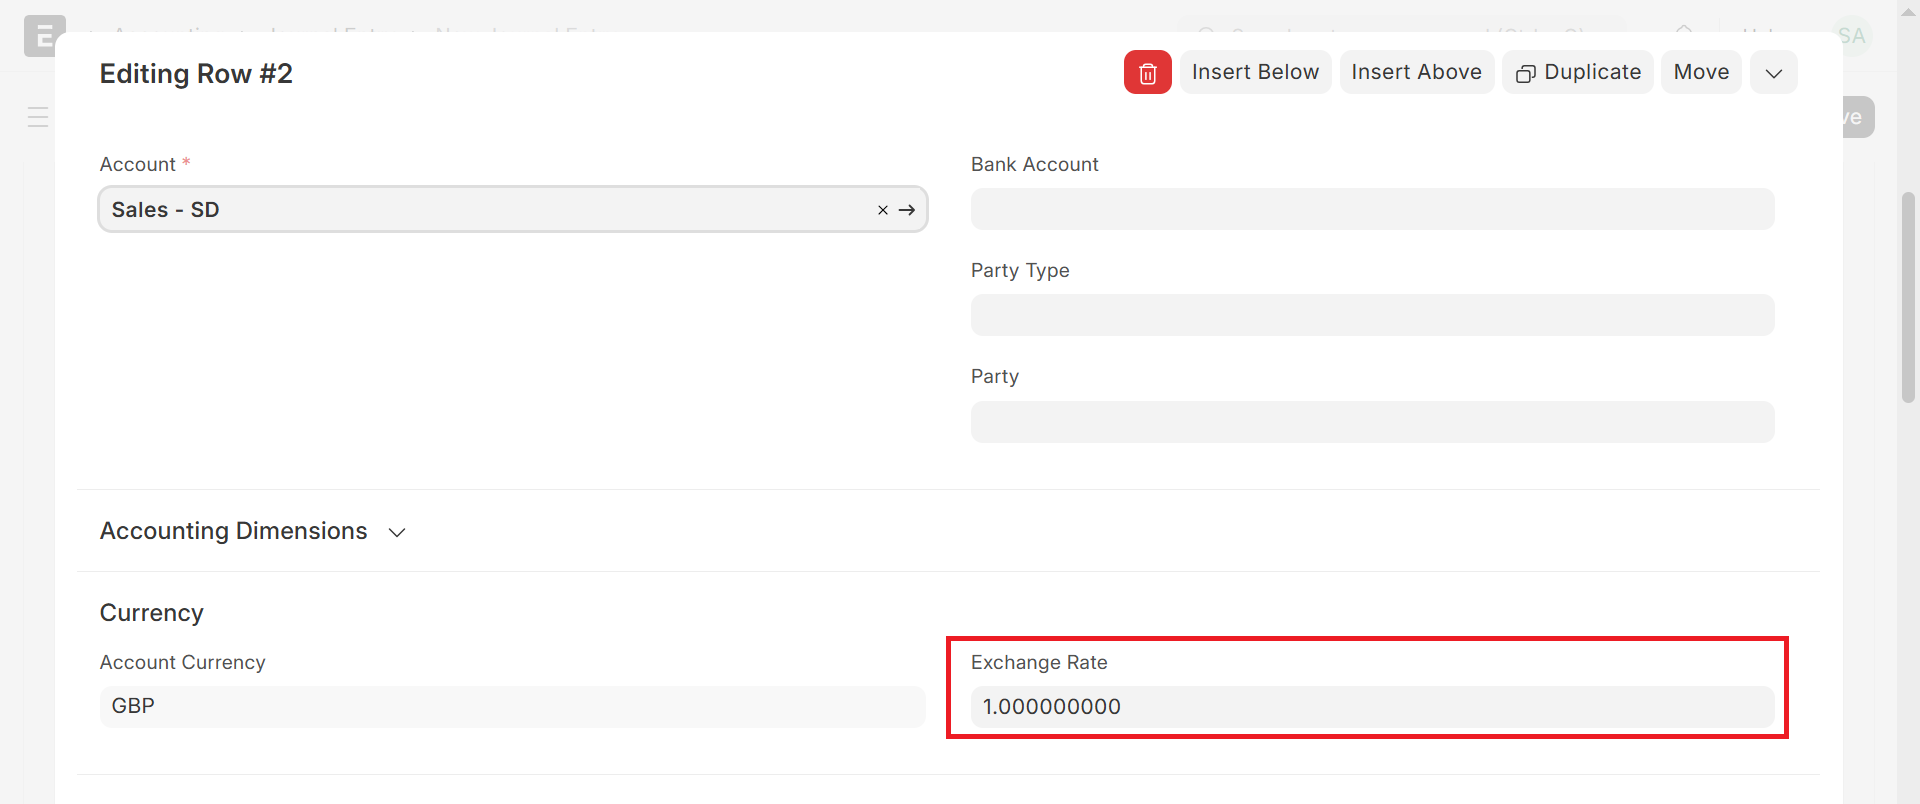1920x804 pixels.
Task: Click the Insert Above button
Action: (x=1416, y=73)
